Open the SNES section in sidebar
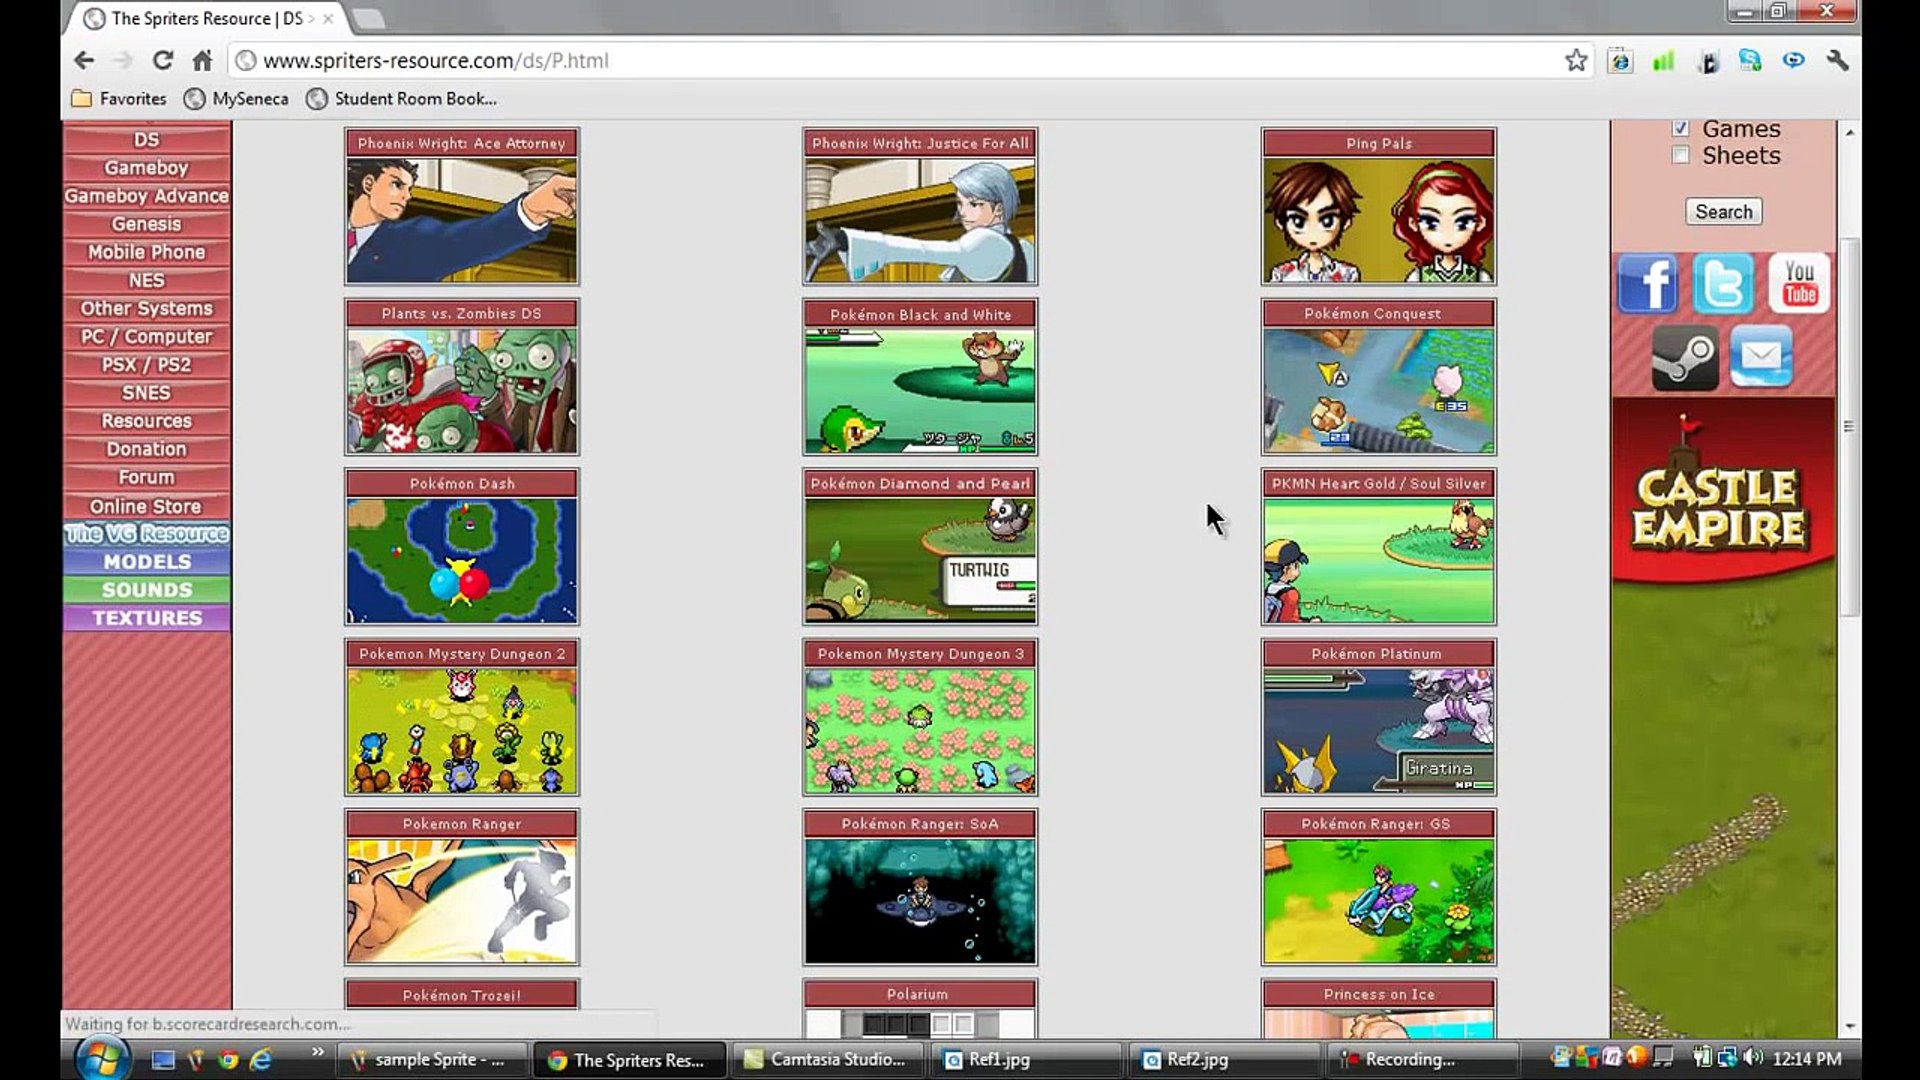 (x=147, y=393)
